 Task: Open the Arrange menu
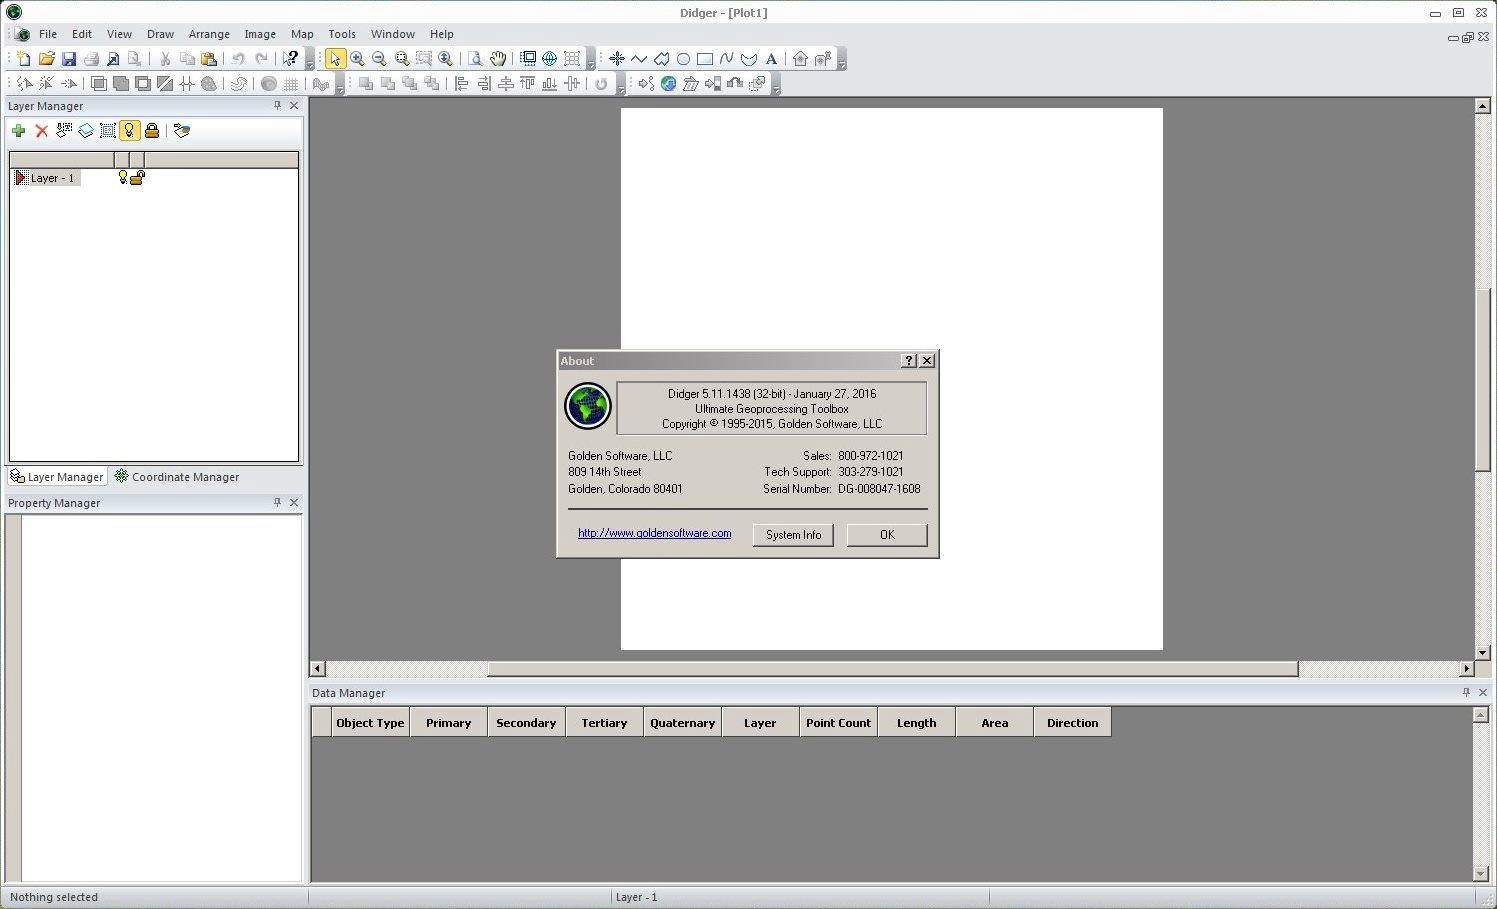[x=209, y=34]
